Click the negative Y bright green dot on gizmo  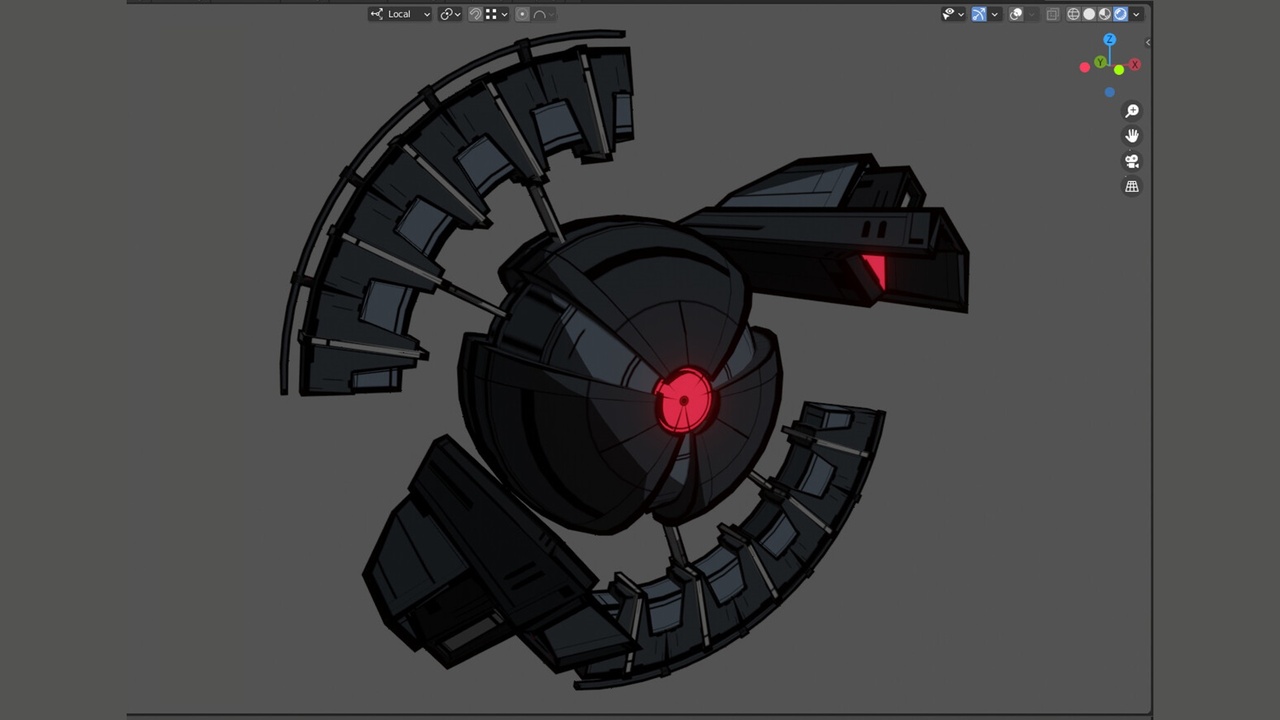pyautogui.click(x=1119, y=70)
